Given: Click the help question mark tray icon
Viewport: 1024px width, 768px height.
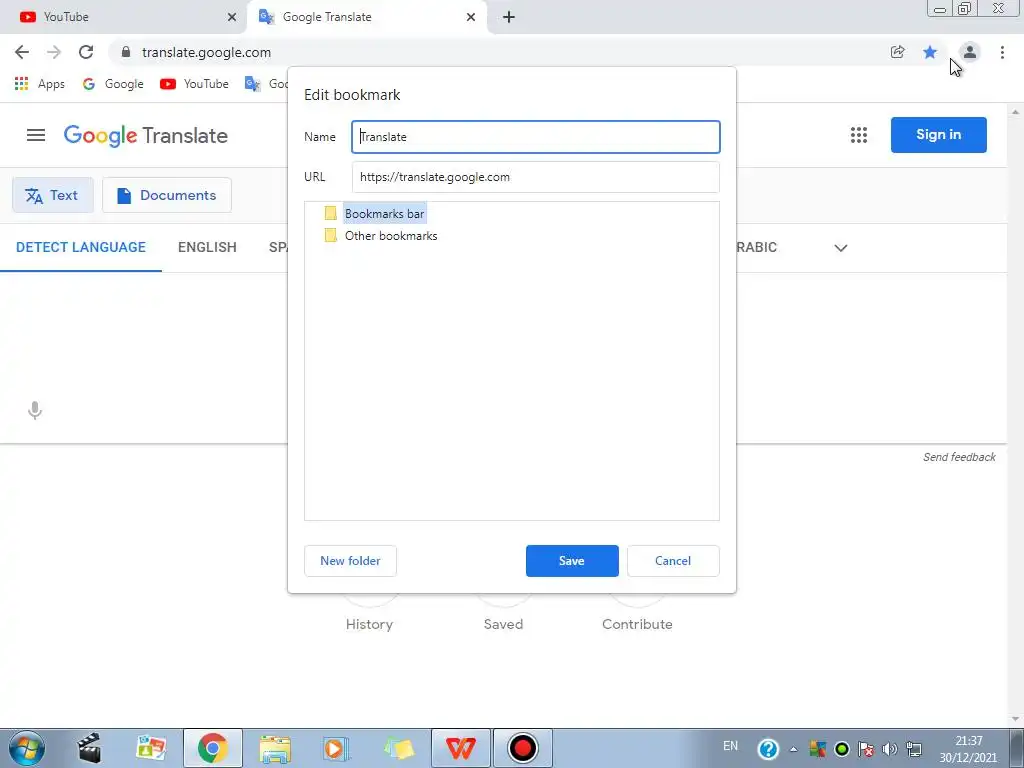Looking at the screenshot, I should click(x=769, y=748).
